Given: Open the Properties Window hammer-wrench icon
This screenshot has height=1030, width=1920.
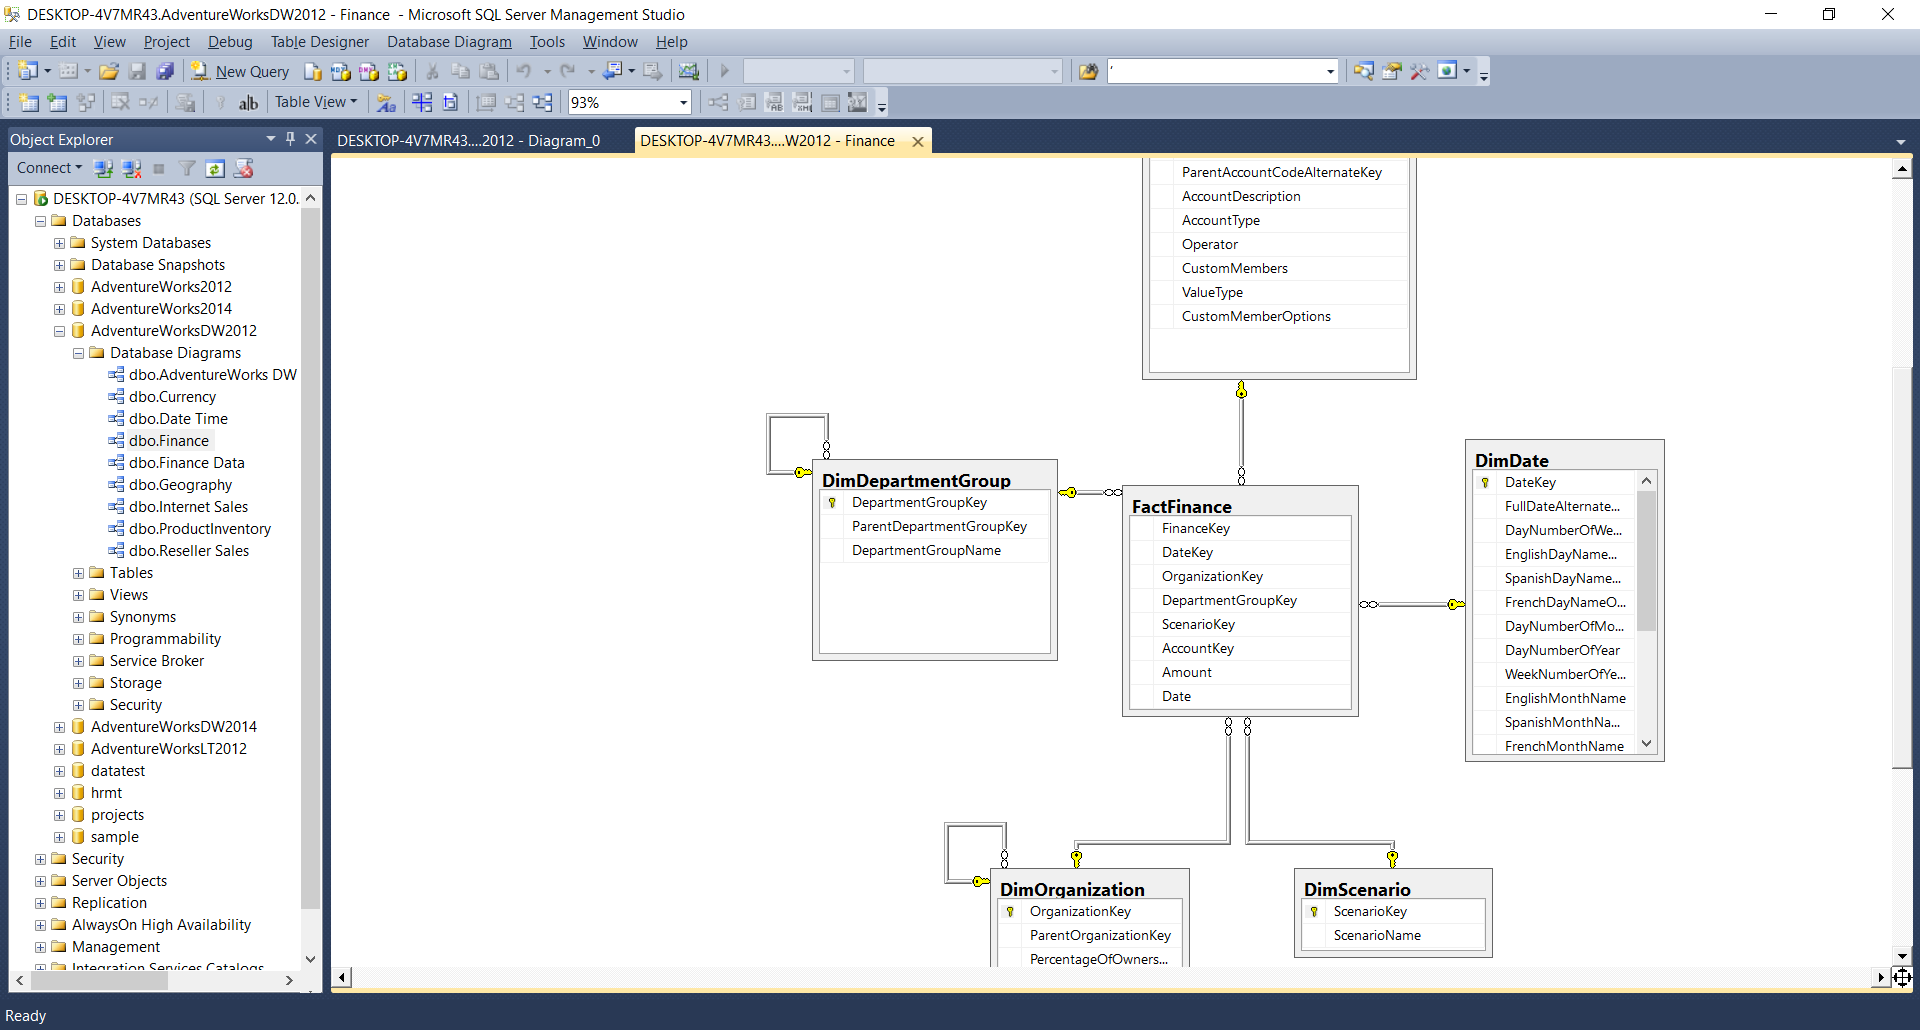Looking at the screenshot, I should pos(1419,71).
